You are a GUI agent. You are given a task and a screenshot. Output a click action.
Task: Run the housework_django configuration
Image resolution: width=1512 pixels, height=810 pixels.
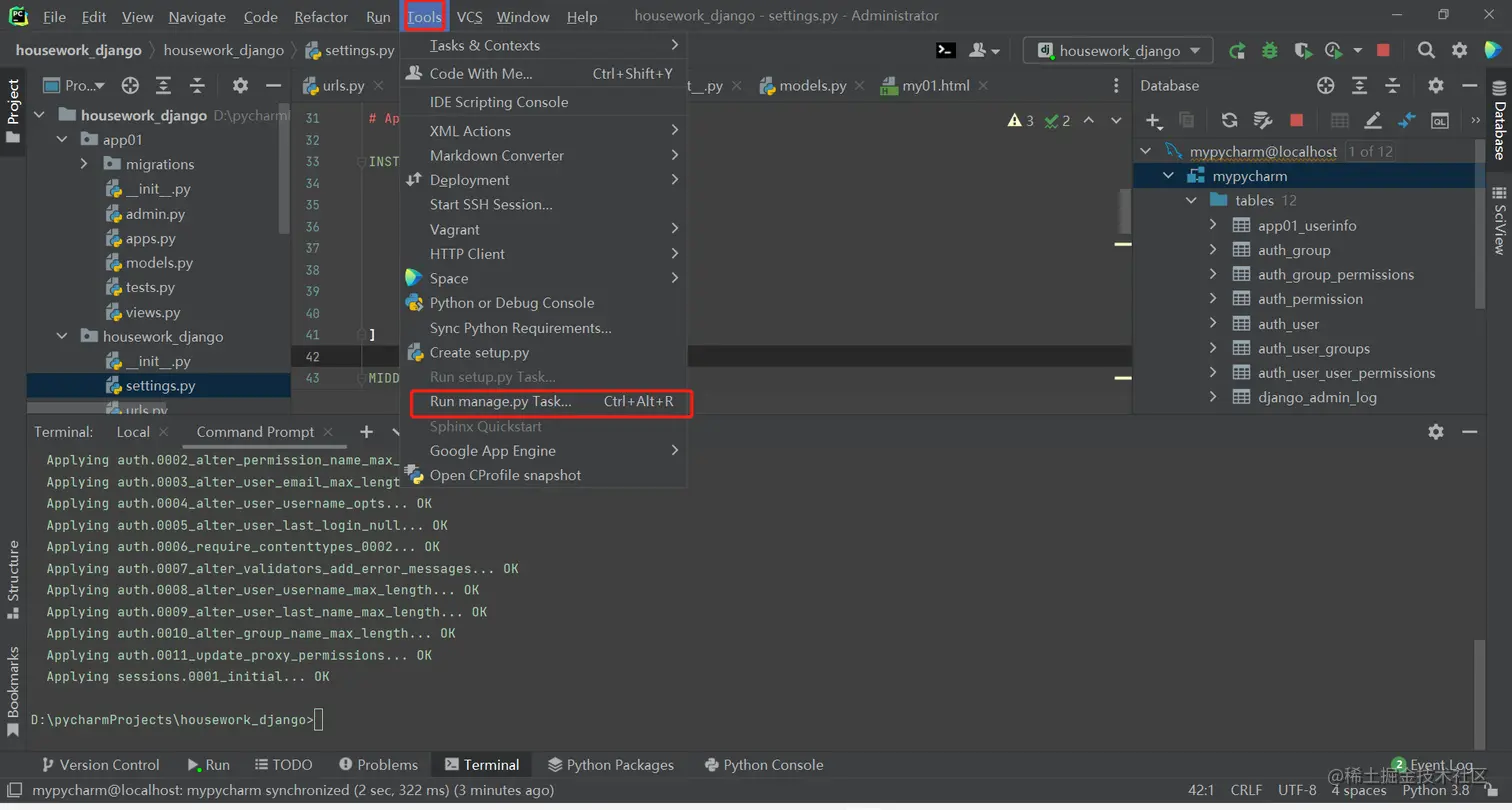pyautogui.click(x=1237, y=50)
